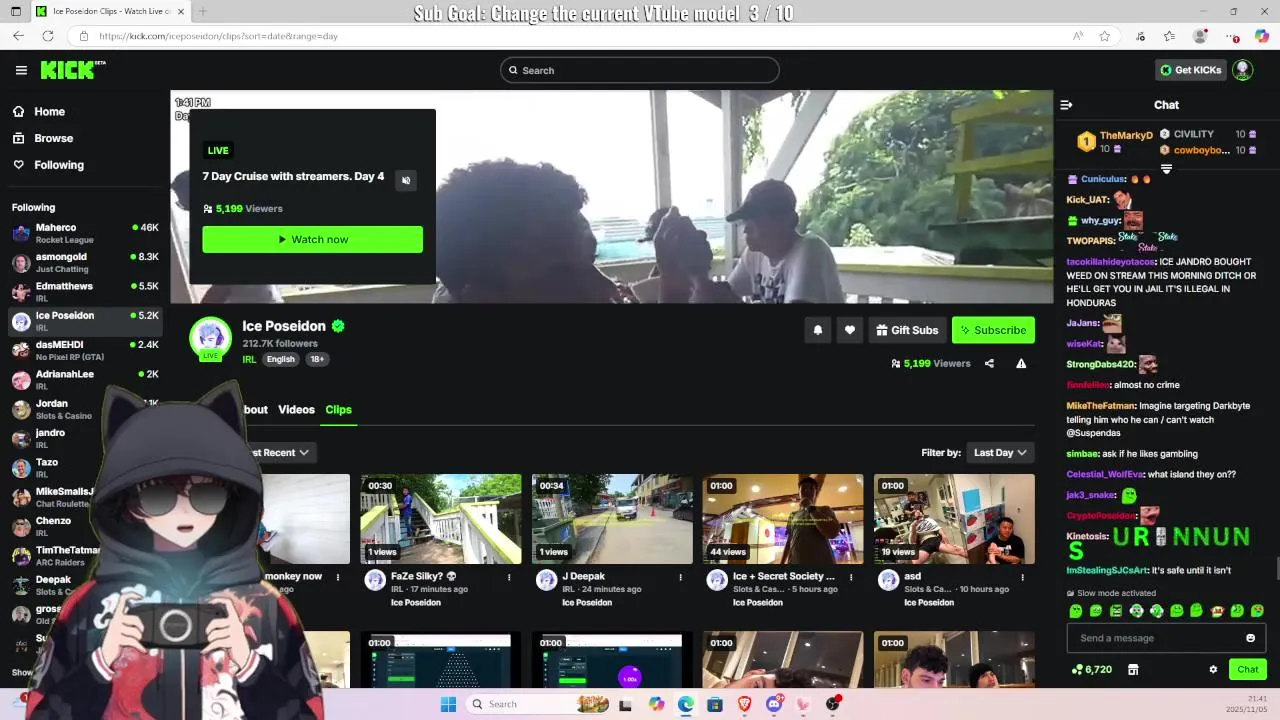The image size is (1280, 720).
Task: Collapse the chat panel arrow icon
Action: (1066, 105)
